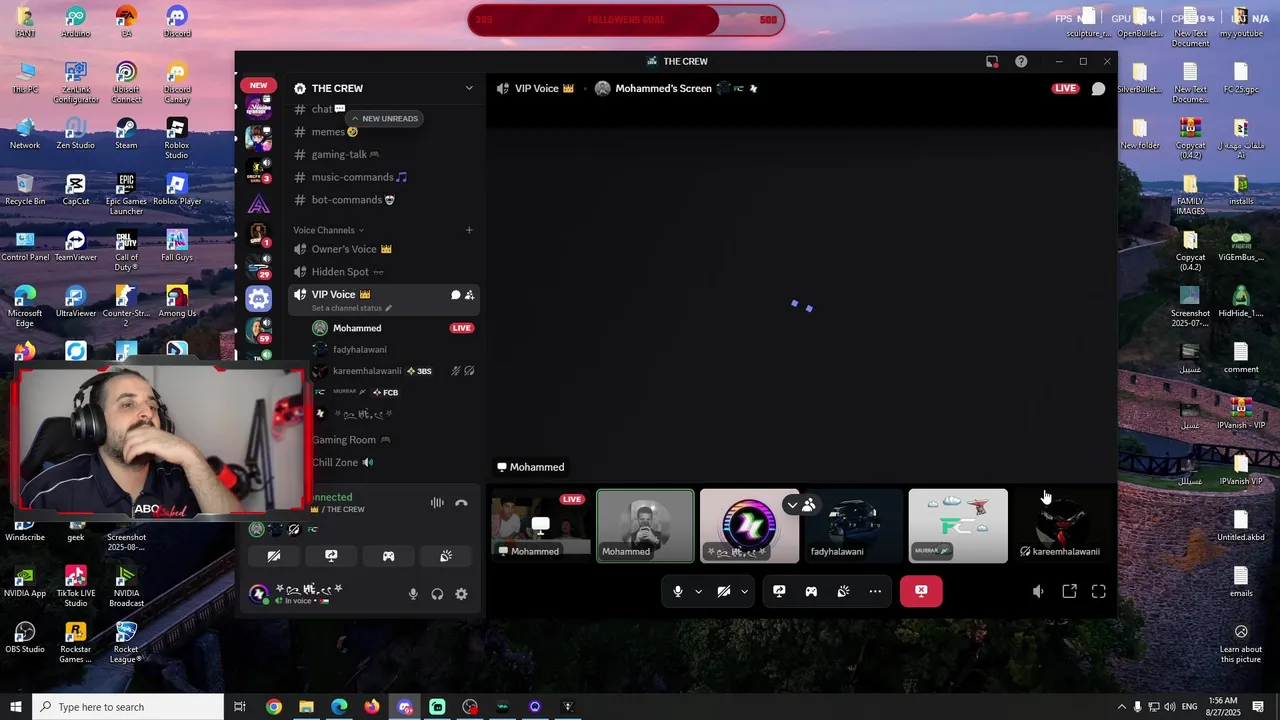
Task: Mute microphone in the call control bar
Action: 678,591
